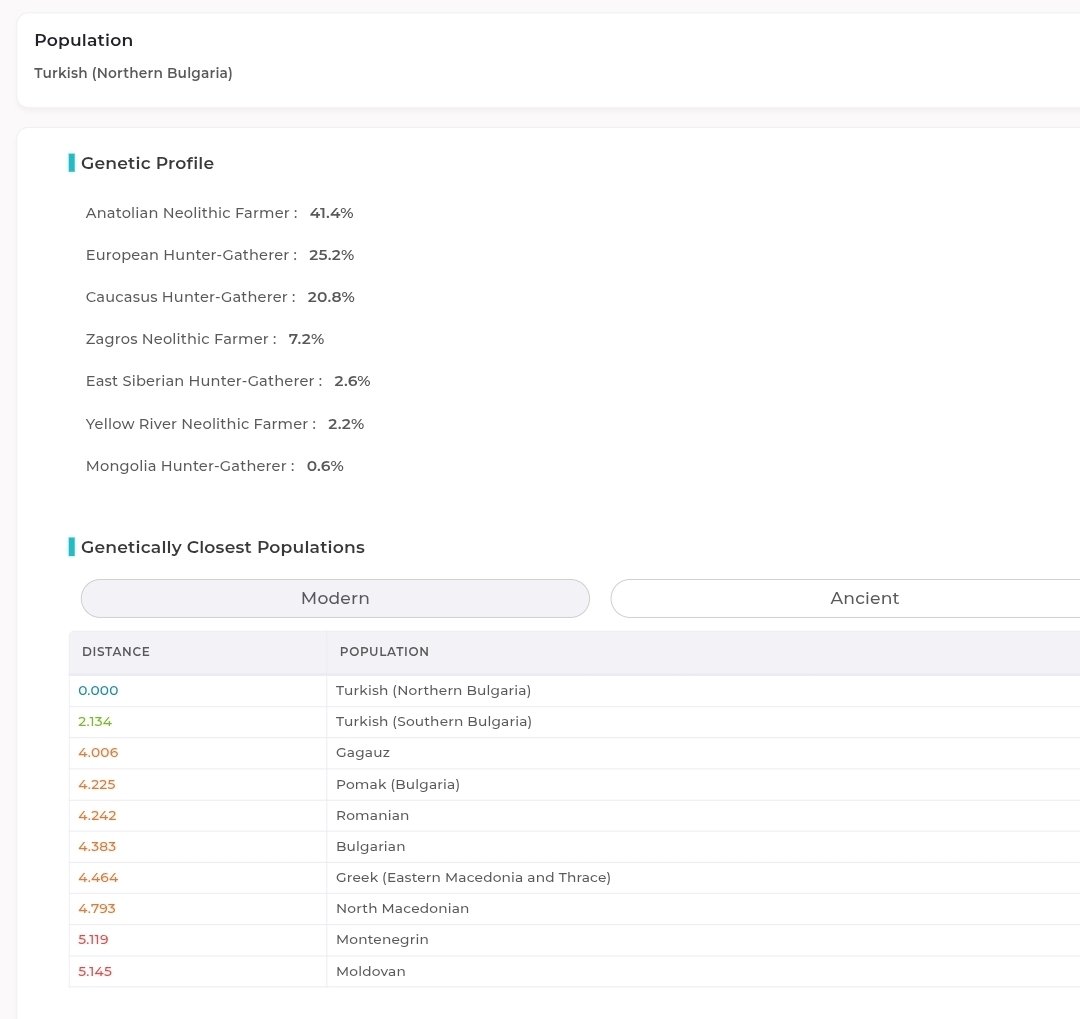Click the 5.145 distance value
This screenshot has width=1080, height=1019.
(x=95, y=971)
